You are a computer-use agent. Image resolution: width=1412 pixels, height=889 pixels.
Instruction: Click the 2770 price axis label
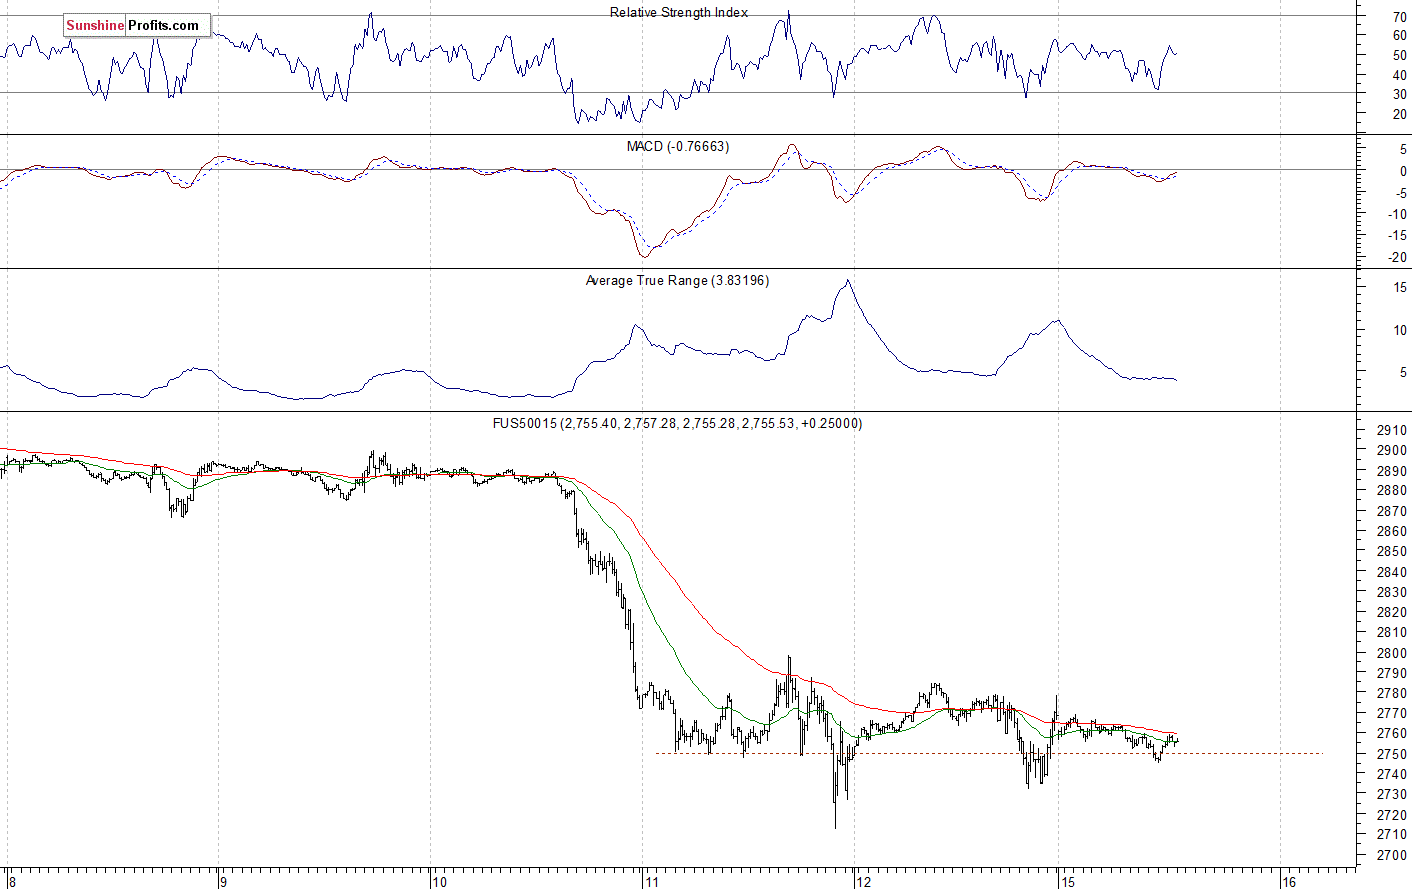(x=1392, y=714)
